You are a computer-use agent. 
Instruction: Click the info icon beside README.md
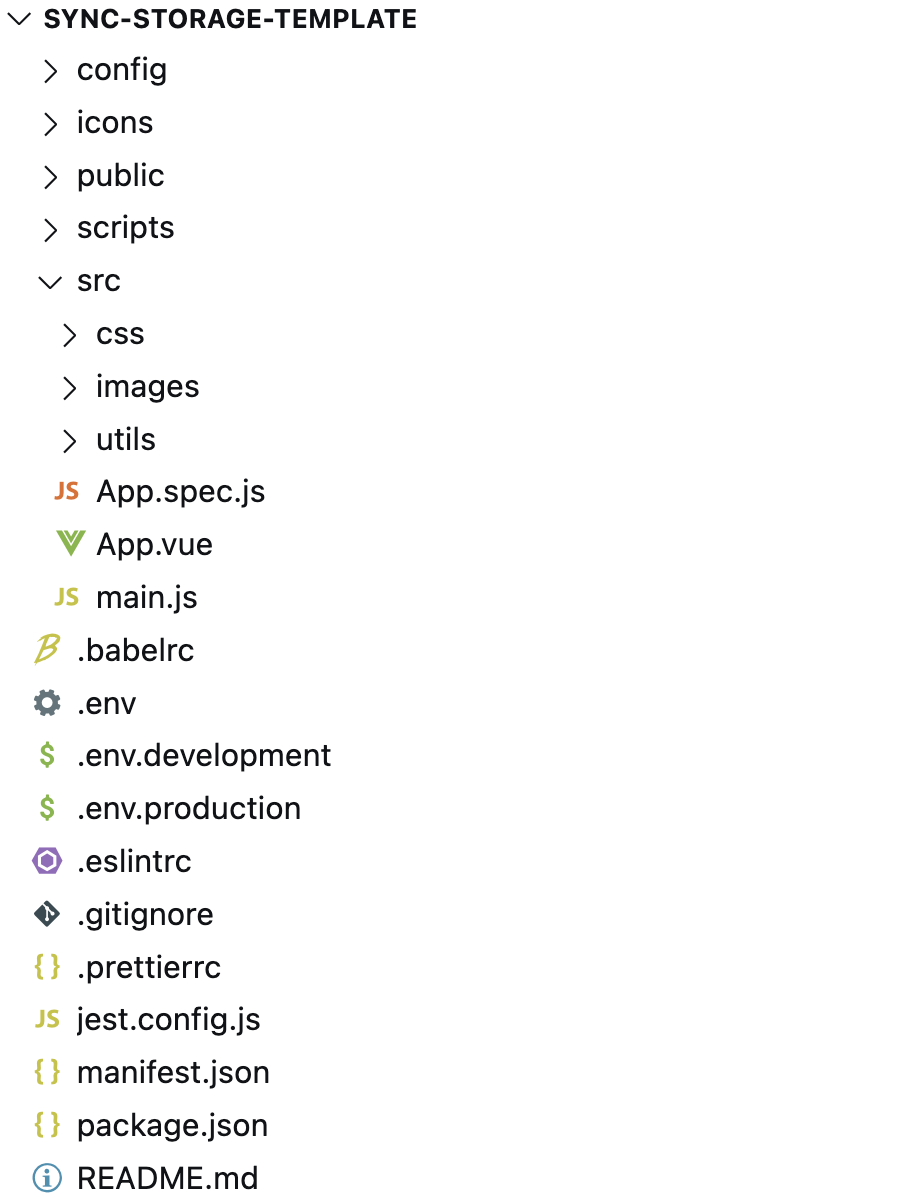coord(47,1178)
